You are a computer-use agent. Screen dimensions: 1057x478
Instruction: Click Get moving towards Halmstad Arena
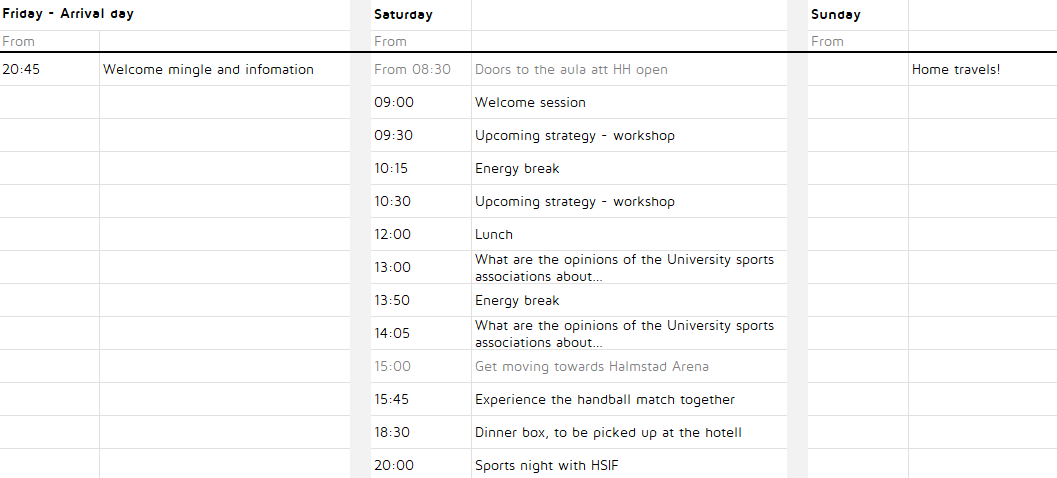pyautogui.click(x=592, y=367)
